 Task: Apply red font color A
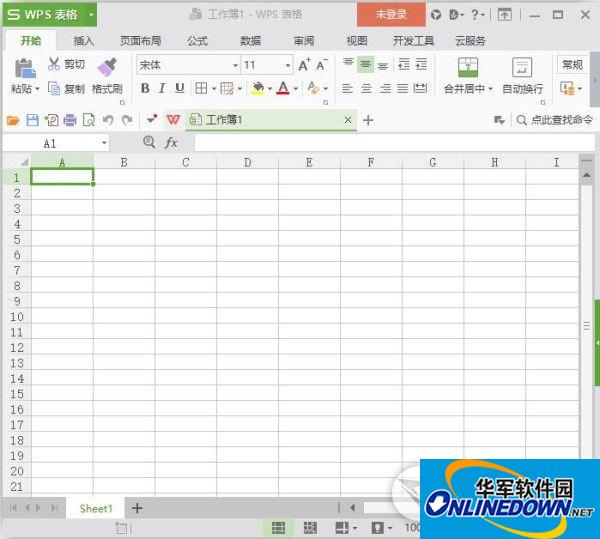pyautogui.click(x=283, y=88)
